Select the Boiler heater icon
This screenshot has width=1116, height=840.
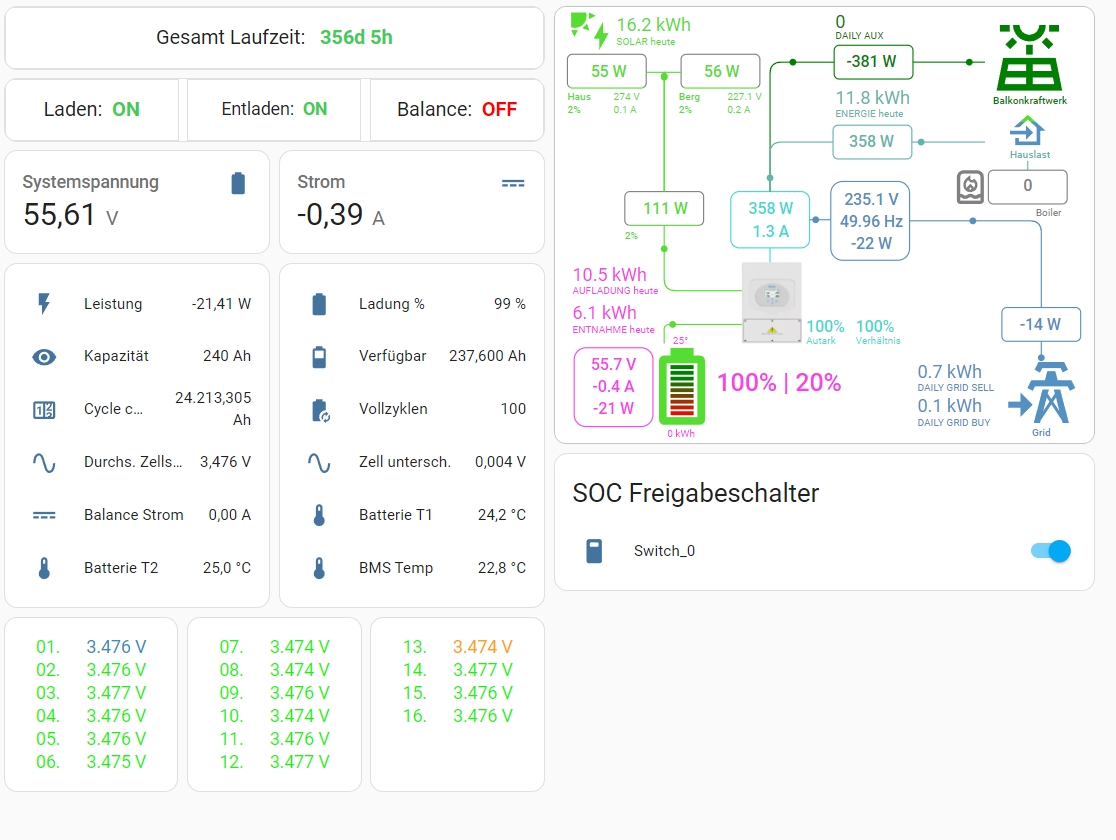[x=969, y=186]
